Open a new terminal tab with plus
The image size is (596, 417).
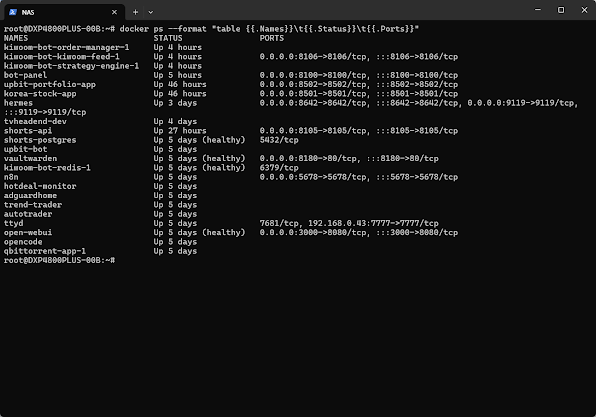(135, 12)
